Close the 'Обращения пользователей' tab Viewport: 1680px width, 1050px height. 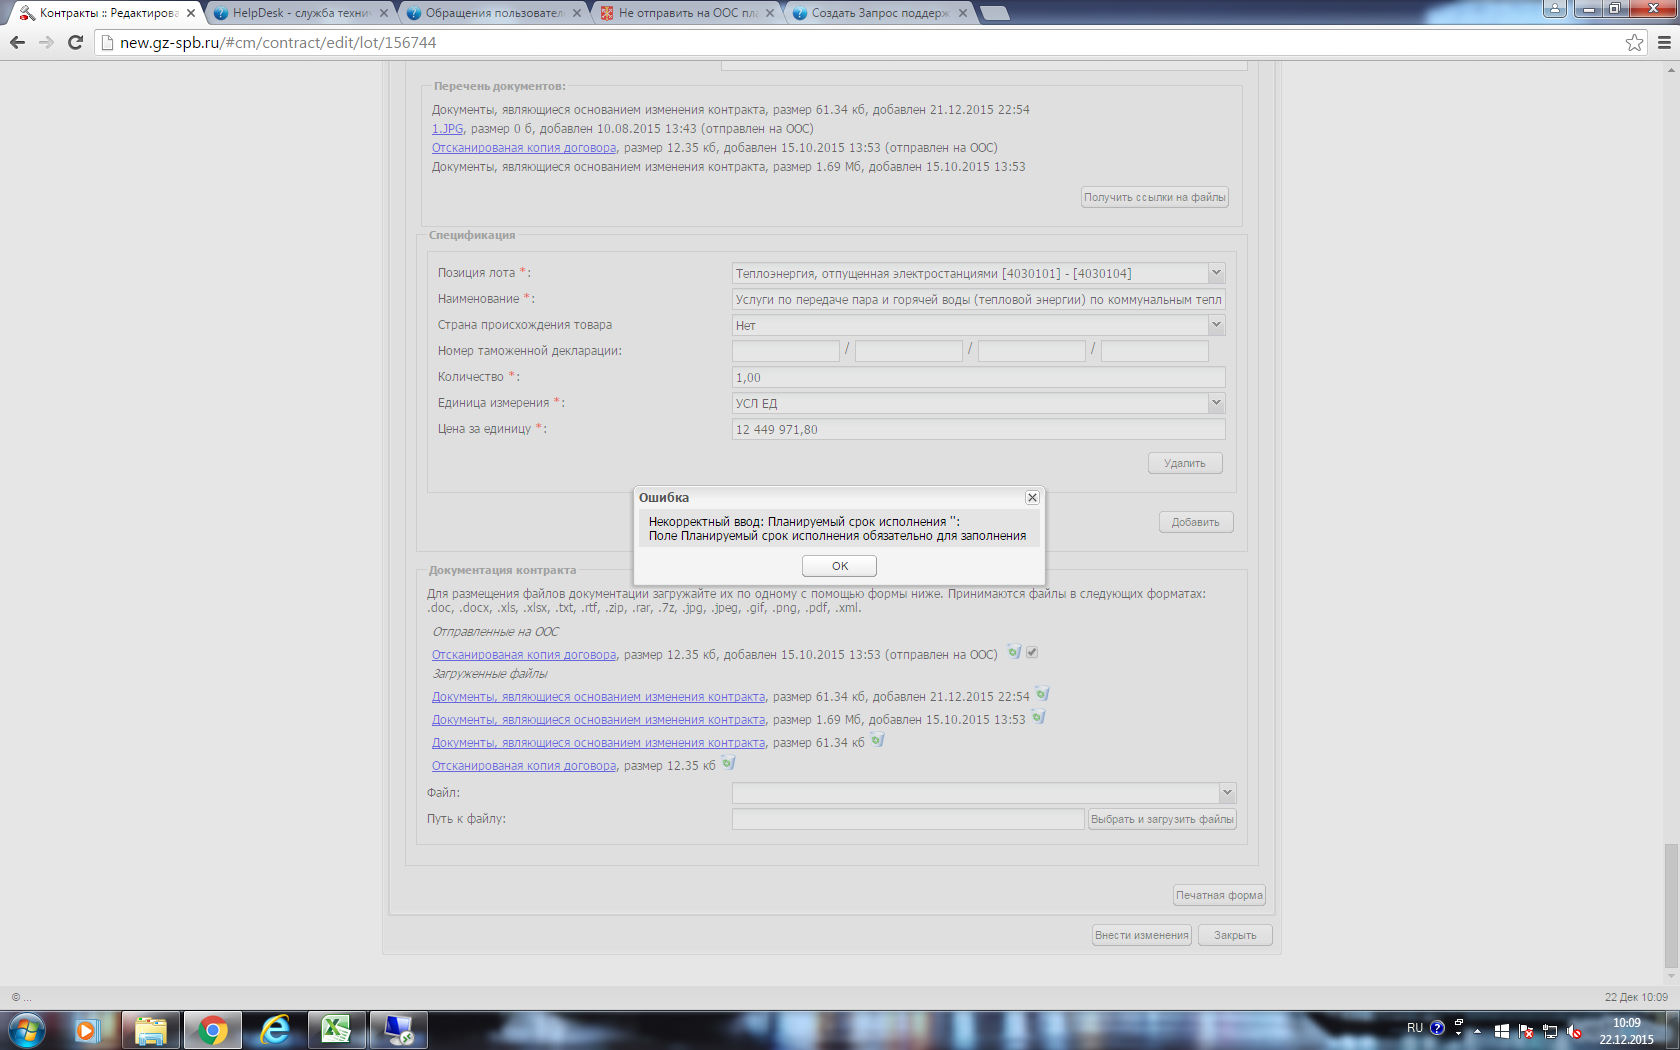[577, 13]
